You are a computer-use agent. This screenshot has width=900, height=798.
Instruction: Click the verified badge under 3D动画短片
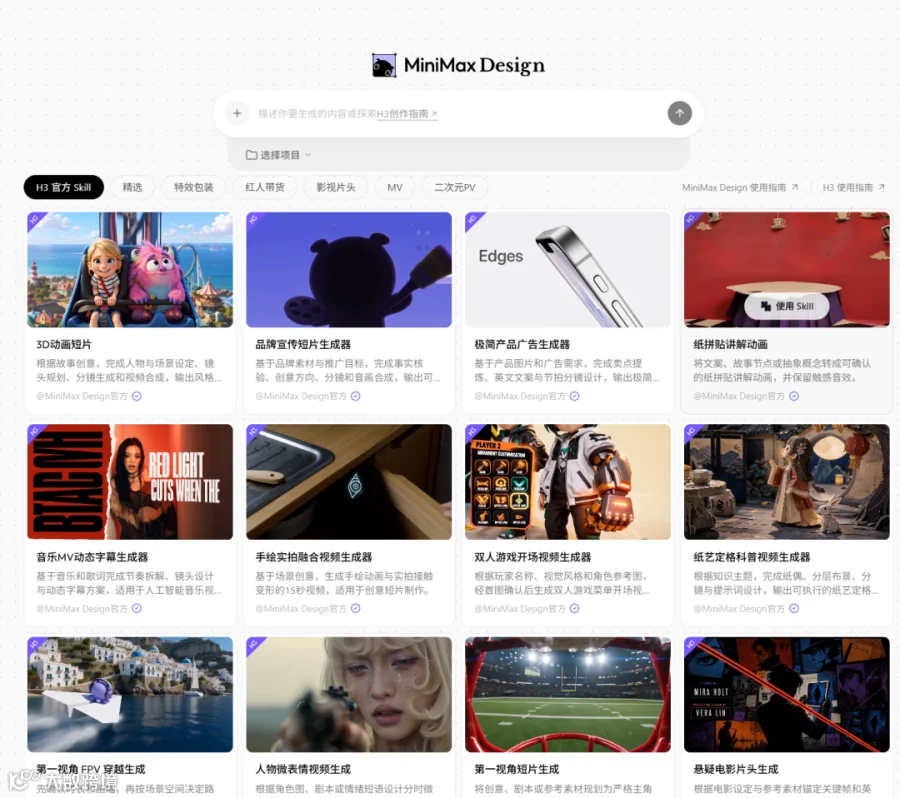137,396
